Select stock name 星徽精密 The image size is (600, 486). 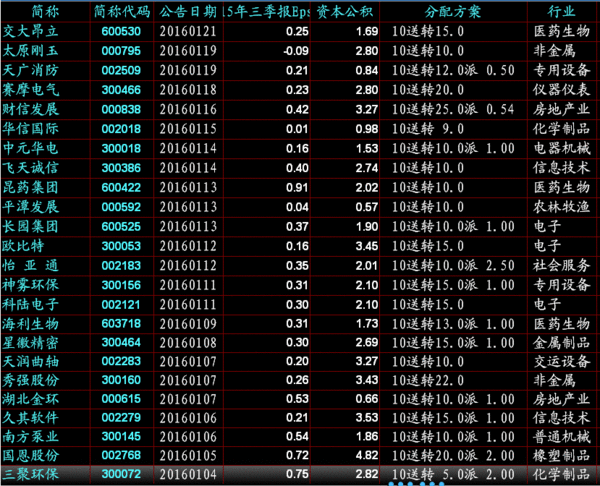tap(30, 342)
